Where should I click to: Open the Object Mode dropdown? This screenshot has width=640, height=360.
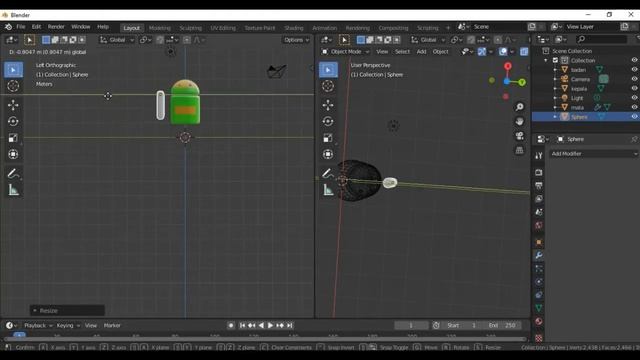[x=345, y=52]
